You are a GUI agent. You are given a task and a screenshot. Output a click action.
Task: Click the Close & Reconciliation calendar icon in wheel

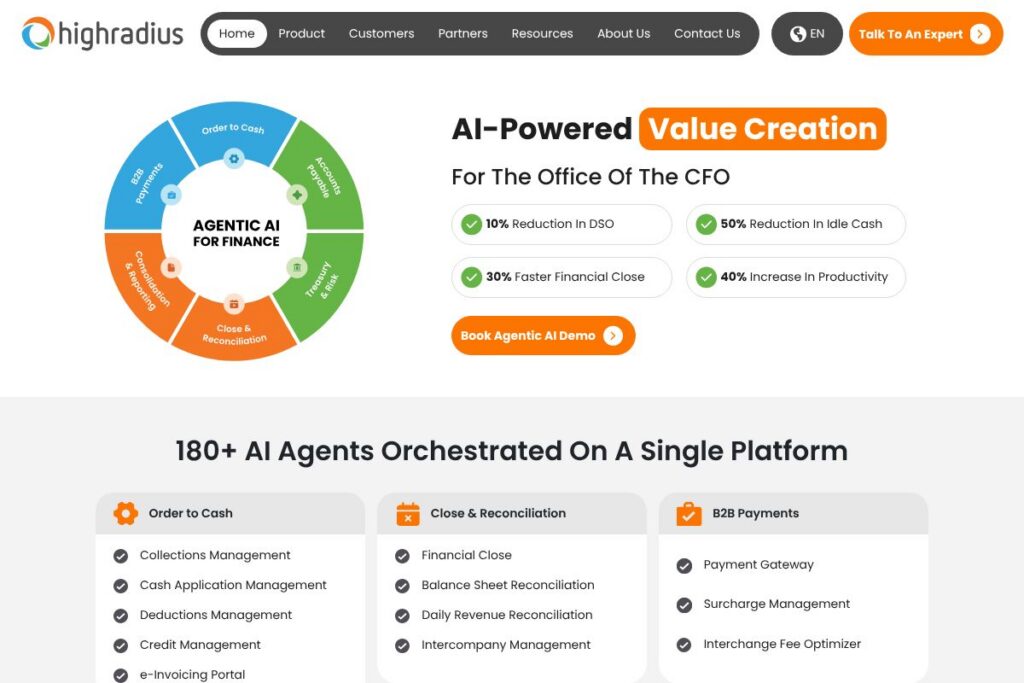pos(234,303)
